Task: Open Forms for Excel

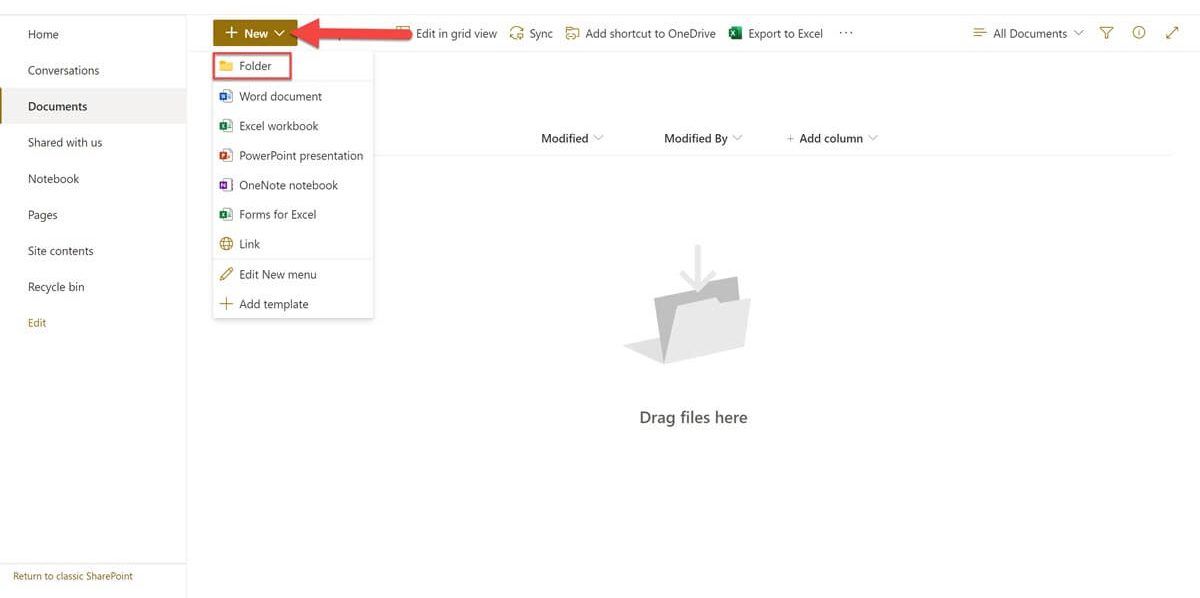Action: (x=276, y=214)
